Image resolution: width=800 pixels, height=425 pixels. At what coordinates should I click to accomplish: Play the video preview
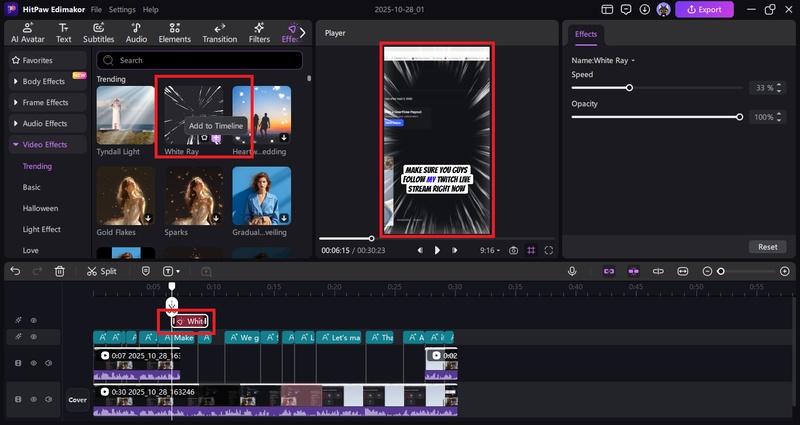(x=437, y=251)
